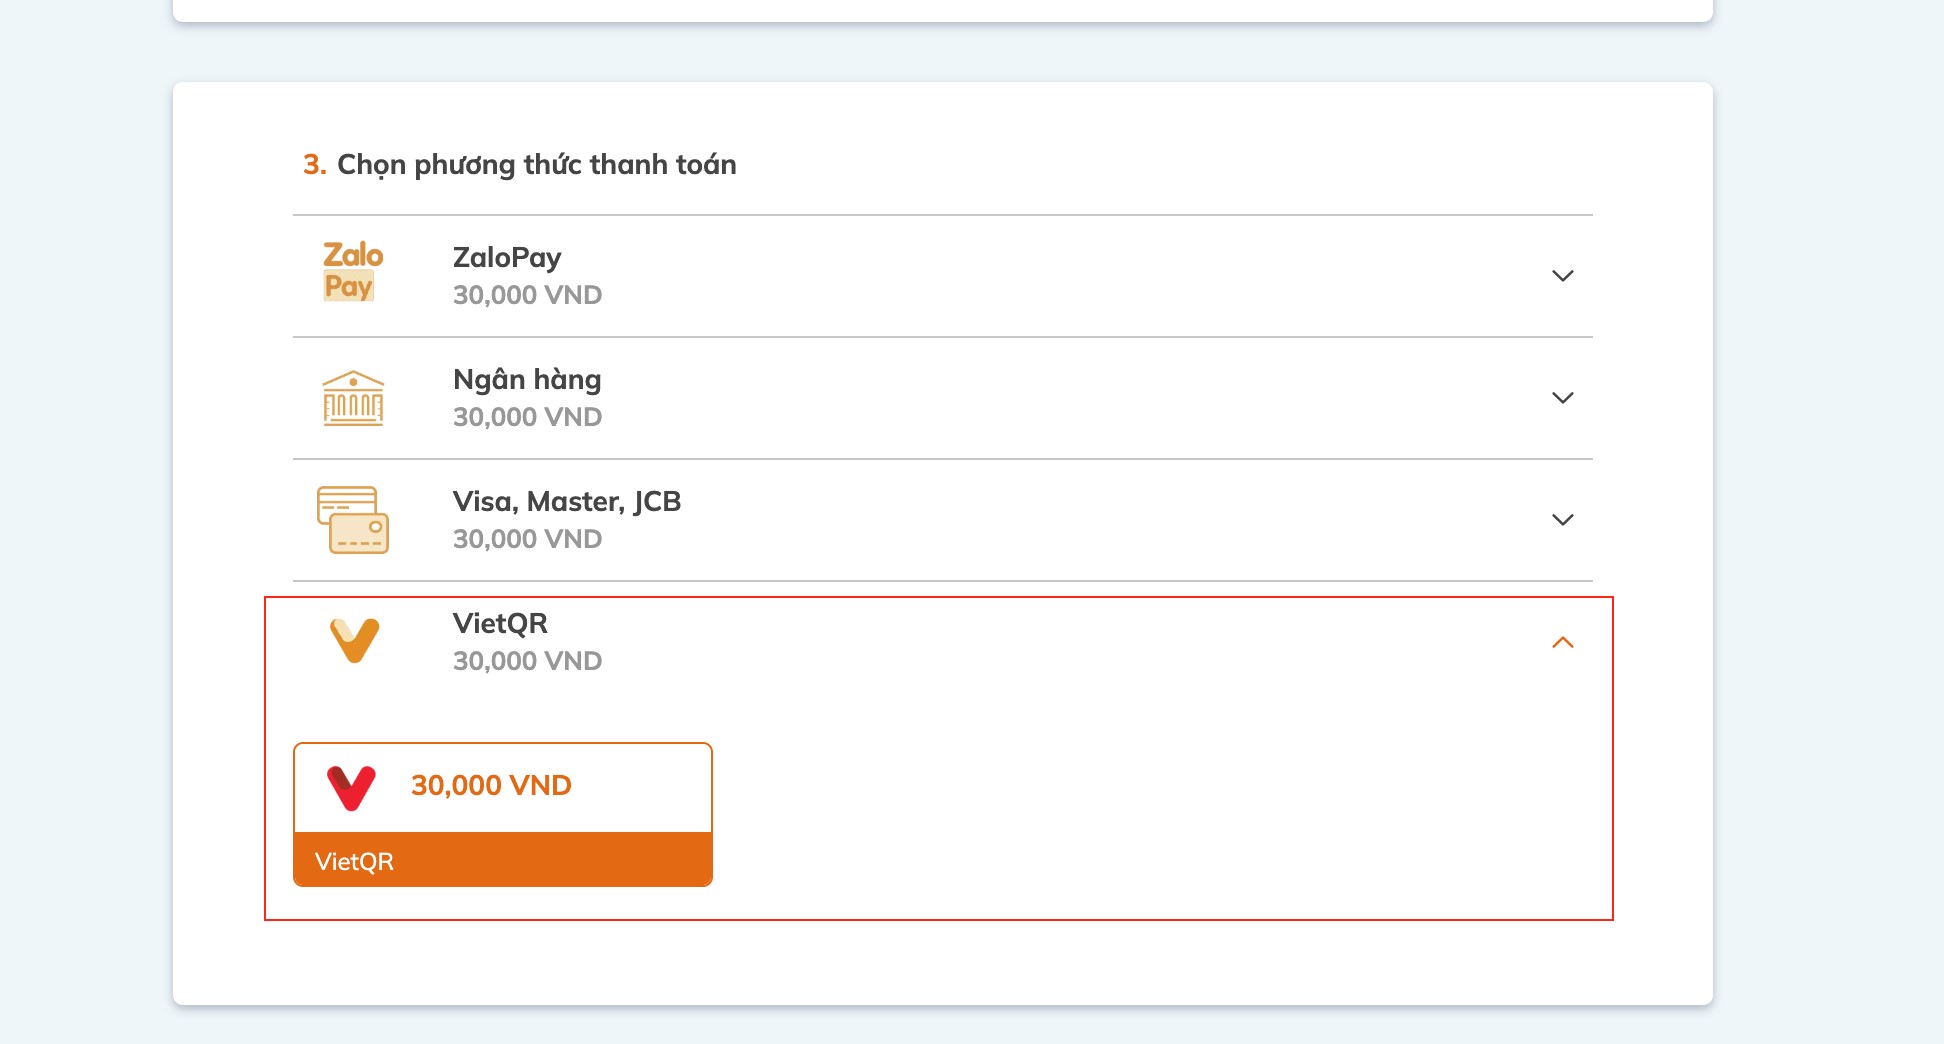Click the ZaloPay logo icon
The image size is (1944, 1044).
pyautogui.click(x=353, y=271)
